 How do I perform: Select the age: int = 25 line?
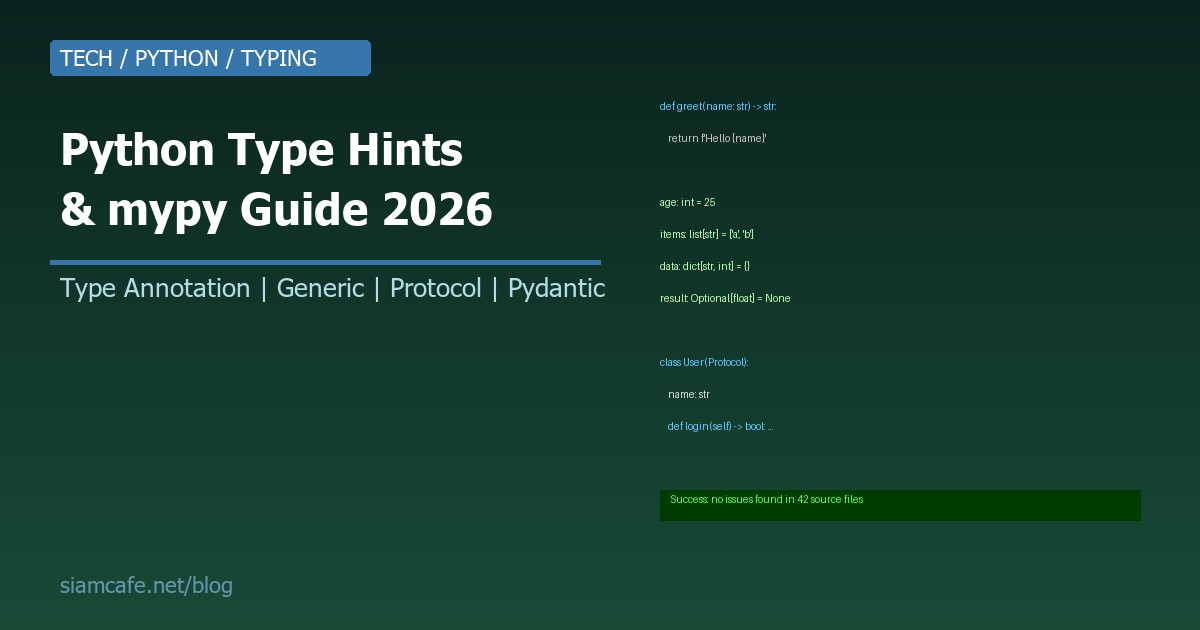point(687,202)
